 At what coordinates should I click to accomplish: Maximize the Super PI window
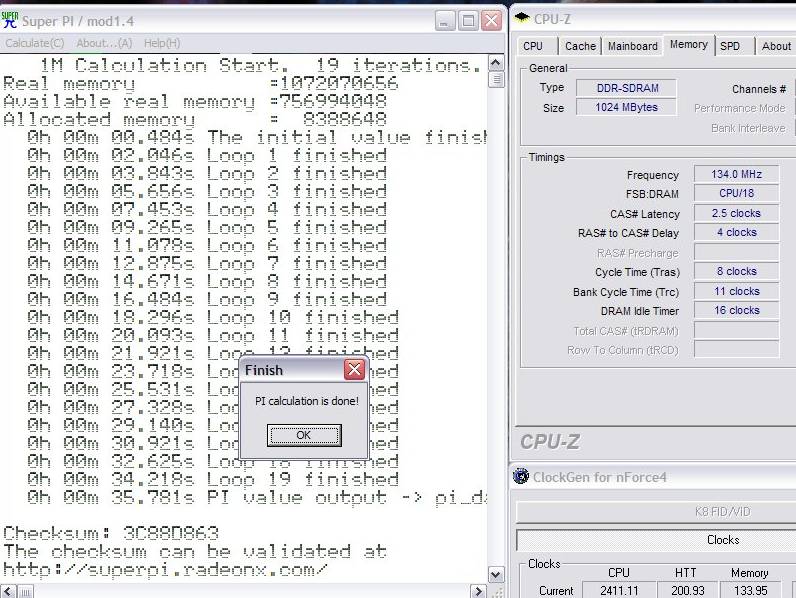(x=469, y=21)
